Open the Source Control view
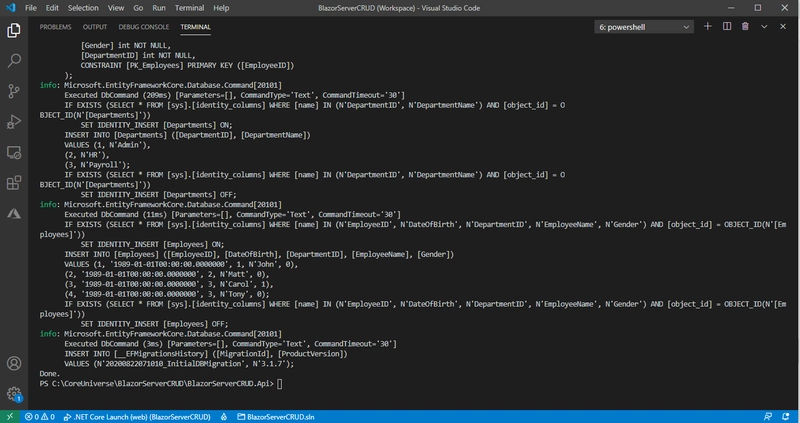 14,92
